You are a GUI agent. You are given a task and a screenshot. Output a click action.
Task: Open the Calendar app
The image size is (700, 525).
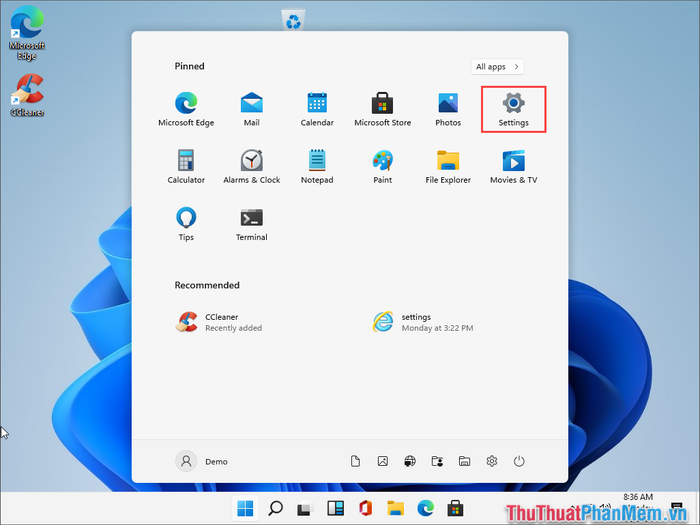(317, 109)
